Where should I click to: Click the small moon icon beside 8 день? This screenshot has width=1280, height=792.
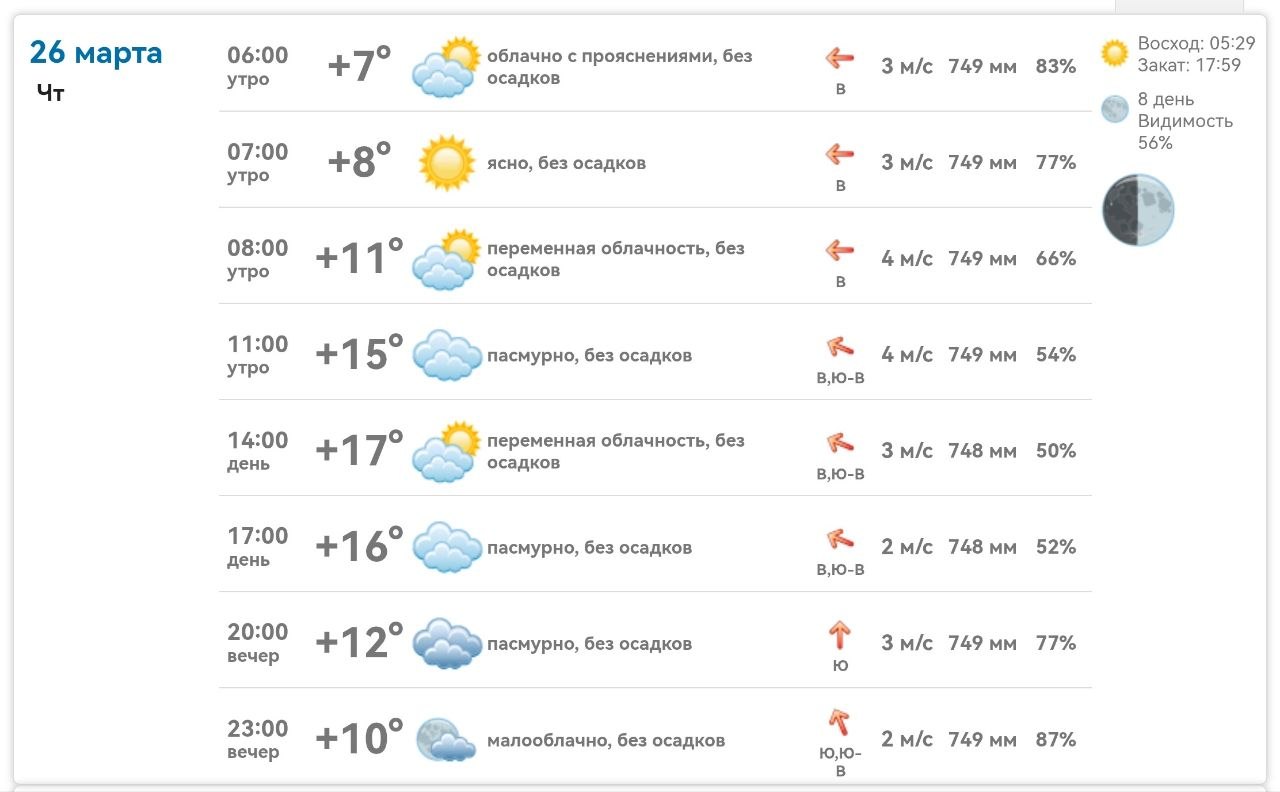pos(1114,109)
